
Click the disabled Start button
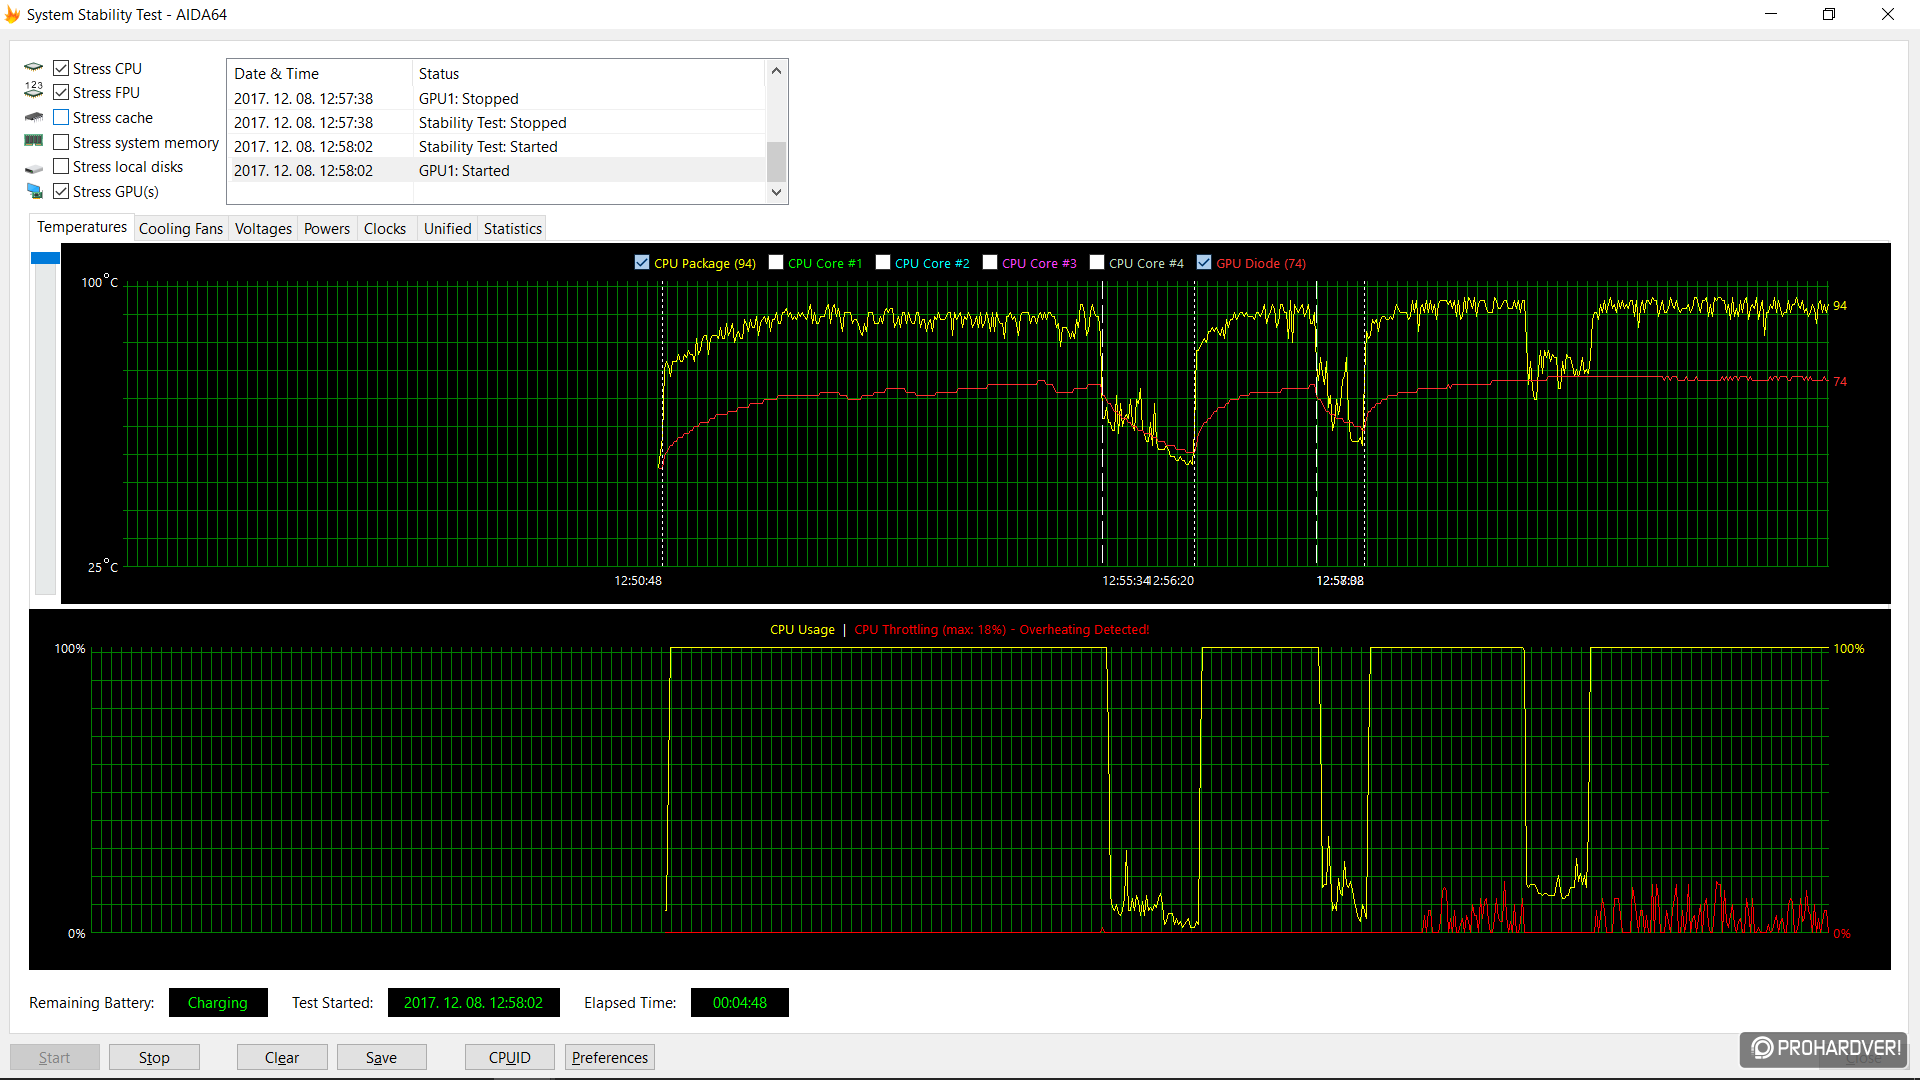point(55,1057)
